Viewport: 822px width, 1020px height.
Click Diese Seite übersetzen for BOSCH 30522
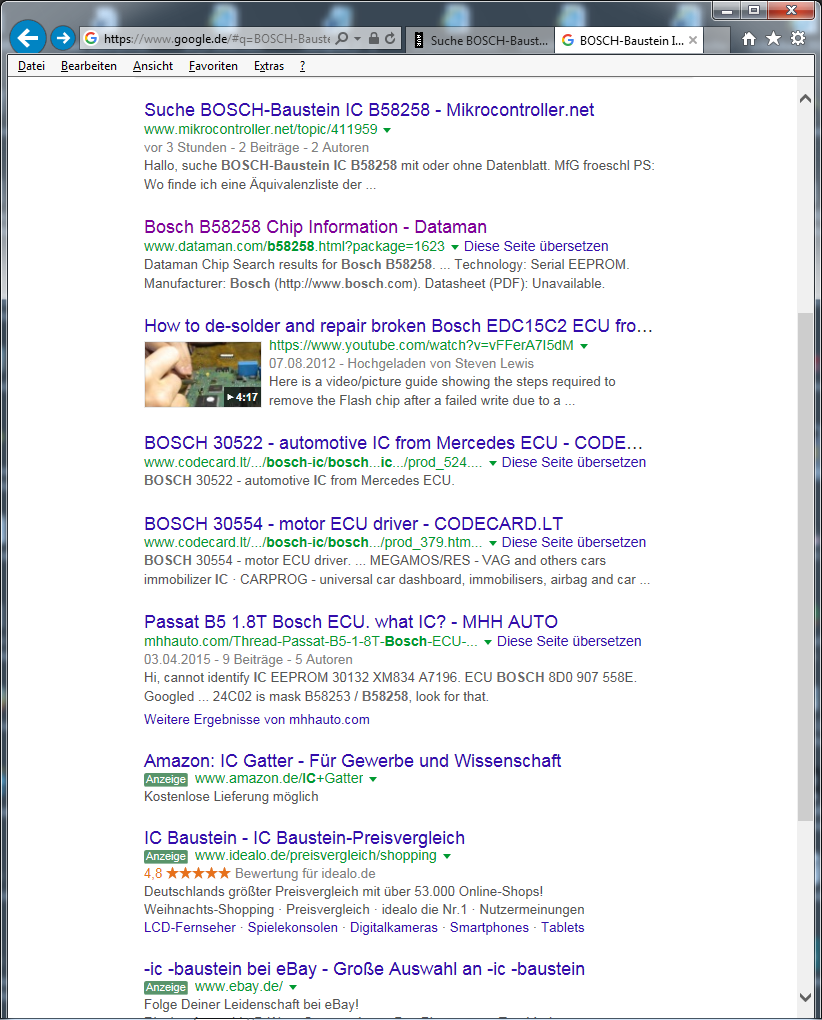click(x=574, y=463)
